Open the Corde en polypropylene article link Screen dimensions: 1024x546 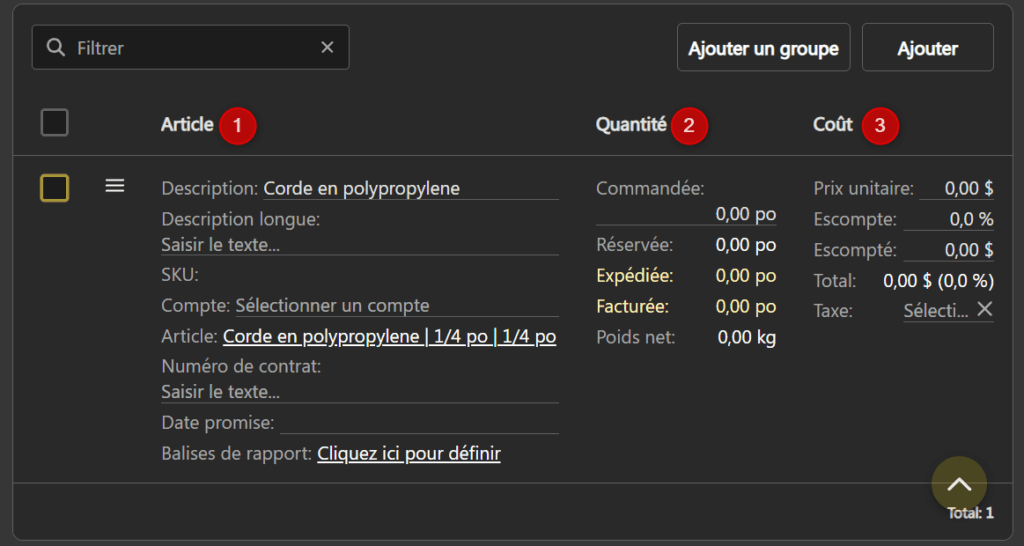pyautogui.click(x=389, y=337)
